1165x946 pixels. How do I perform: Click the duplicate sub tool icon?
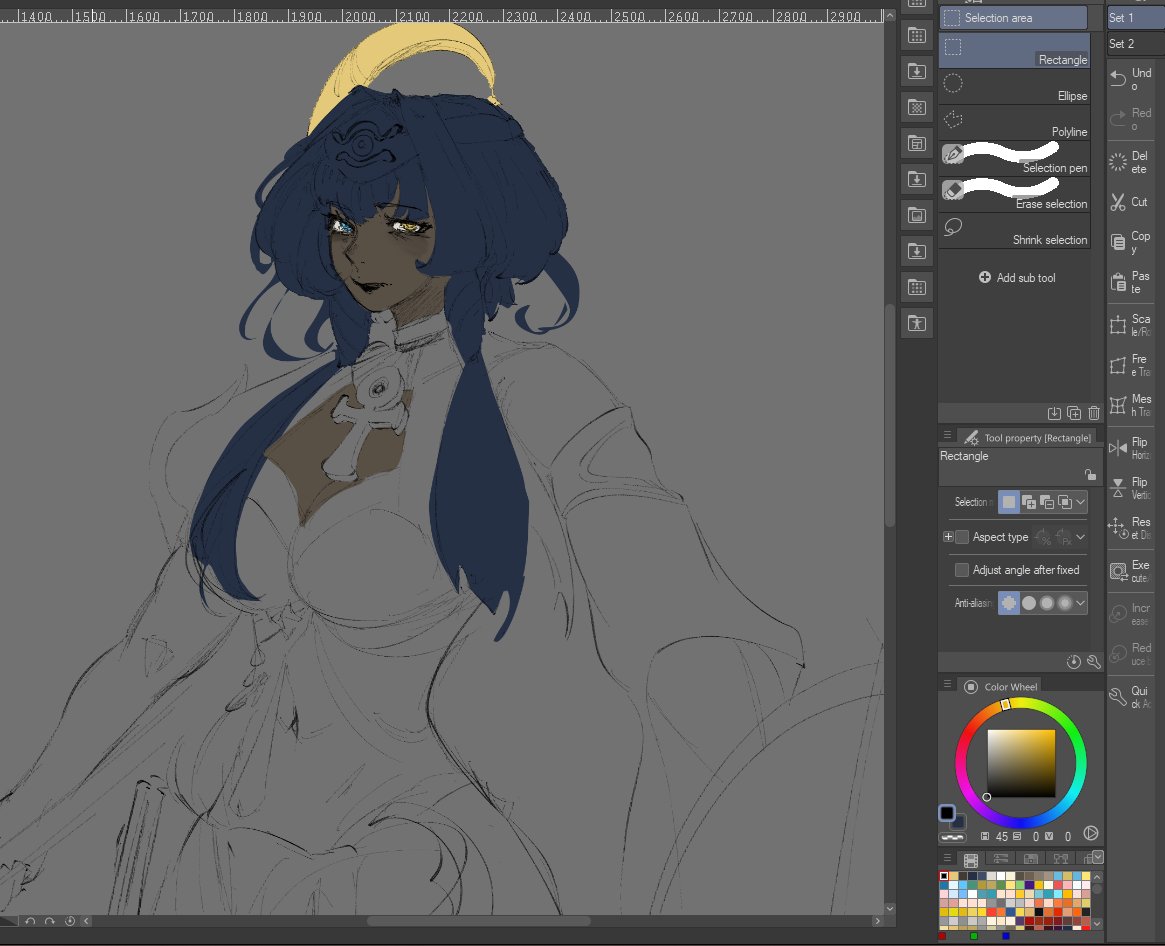tap(1074, 412)
